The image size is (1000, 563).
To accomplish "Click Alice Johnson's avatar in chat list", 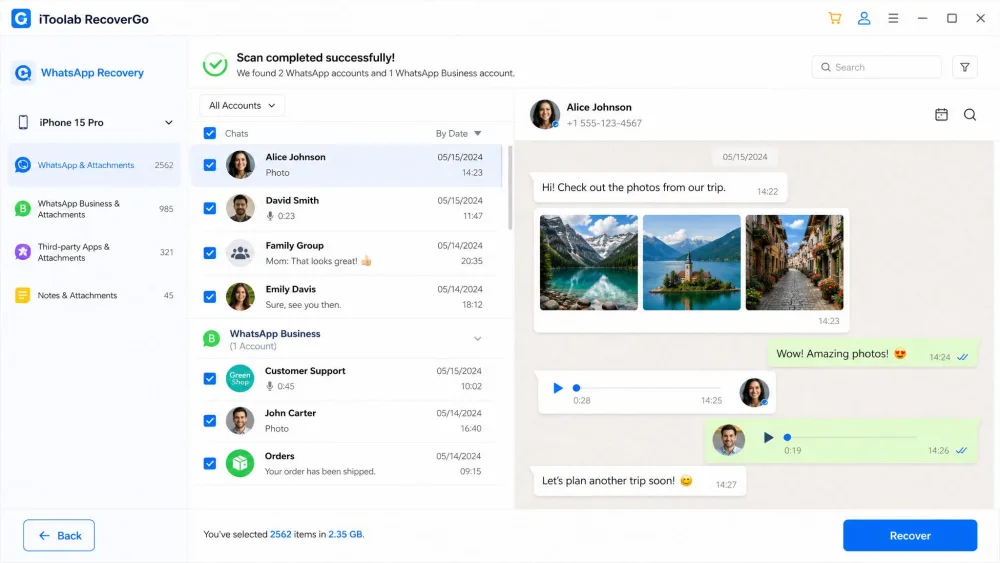I will pyautogui.click(x=240, y=165).
